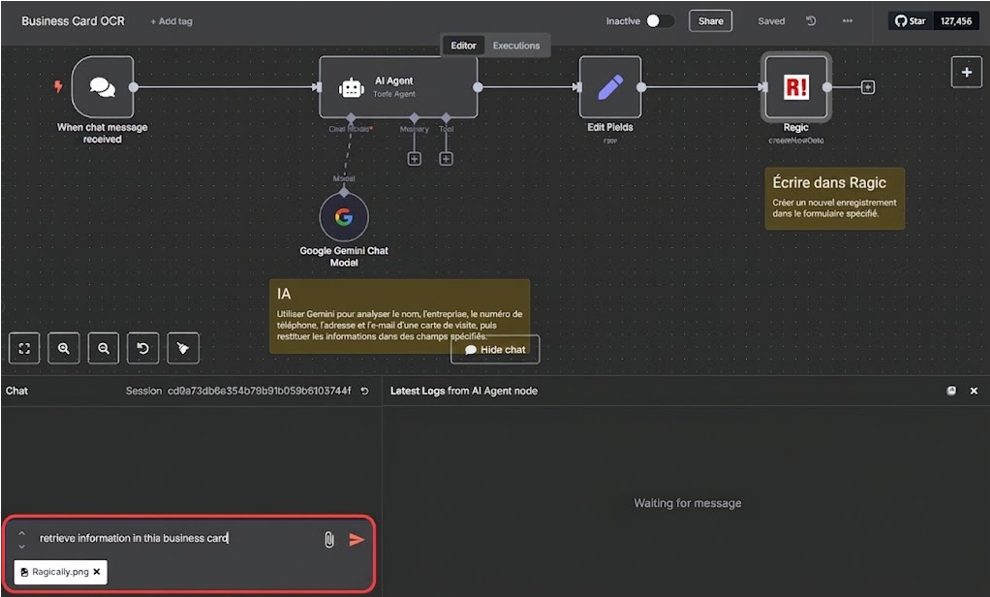The width and height of the screenshot is (990, 597).
Task: Reset the canvas zoom
Action: 143,348
